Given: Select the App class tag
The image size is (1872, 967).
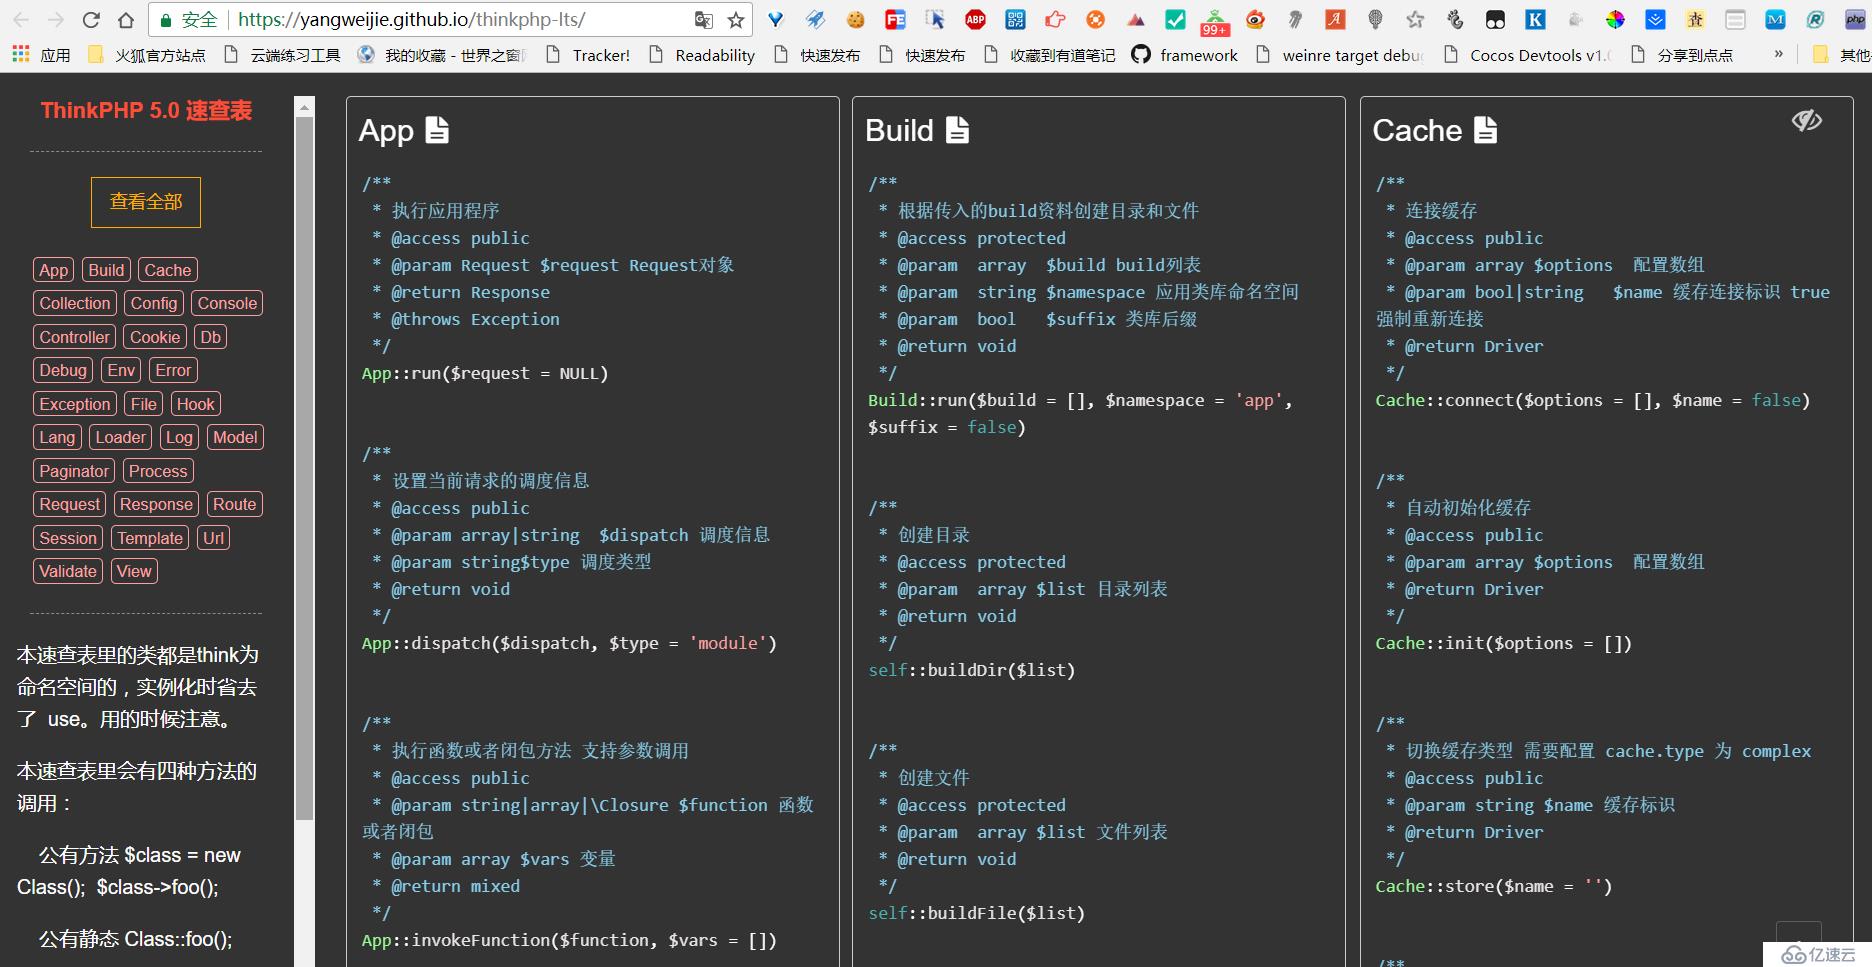Looking at the screenshot, I should [x=53, y=270].
